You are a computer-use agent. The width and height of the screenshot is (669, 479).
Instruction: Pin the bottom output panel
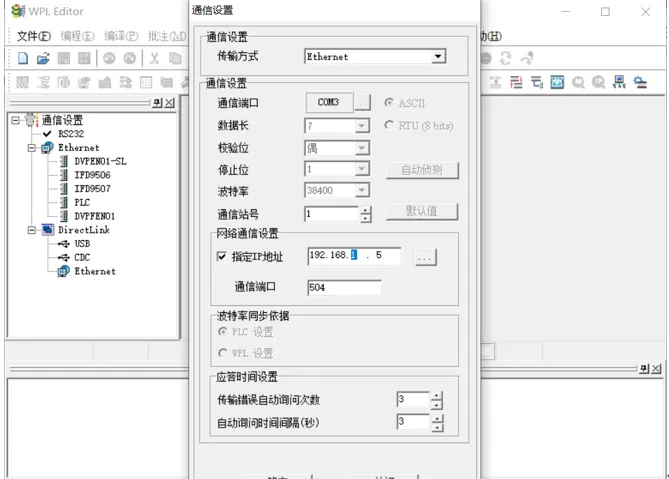(x=644, y=369)
